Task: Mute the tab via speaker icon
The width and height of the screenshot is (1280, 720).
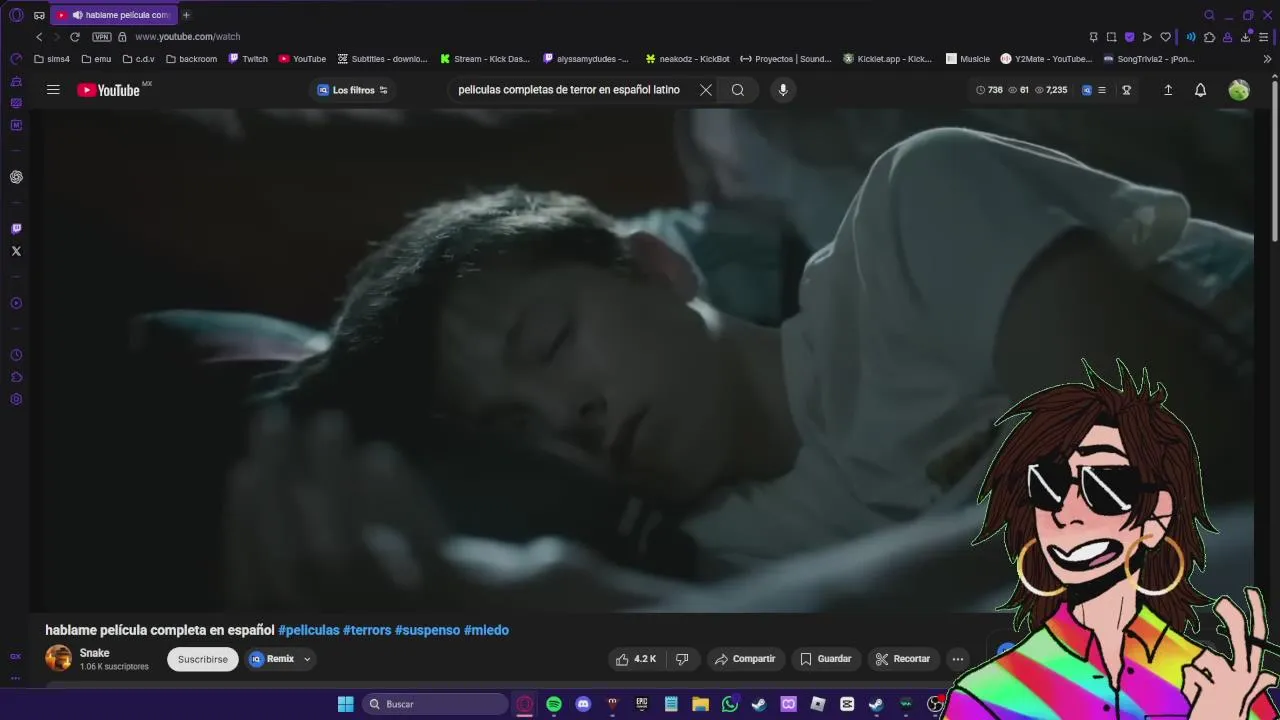Action: [x=78, y=15]
